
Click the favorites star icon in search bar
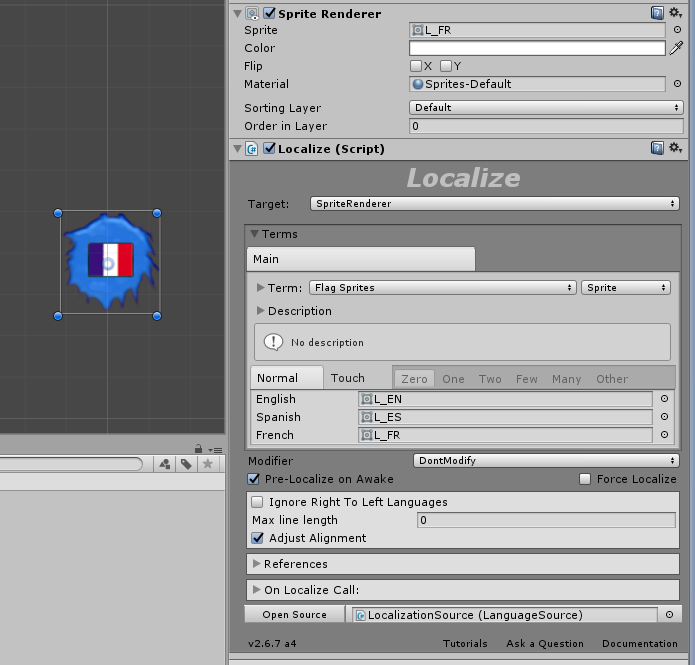point(208,464)
